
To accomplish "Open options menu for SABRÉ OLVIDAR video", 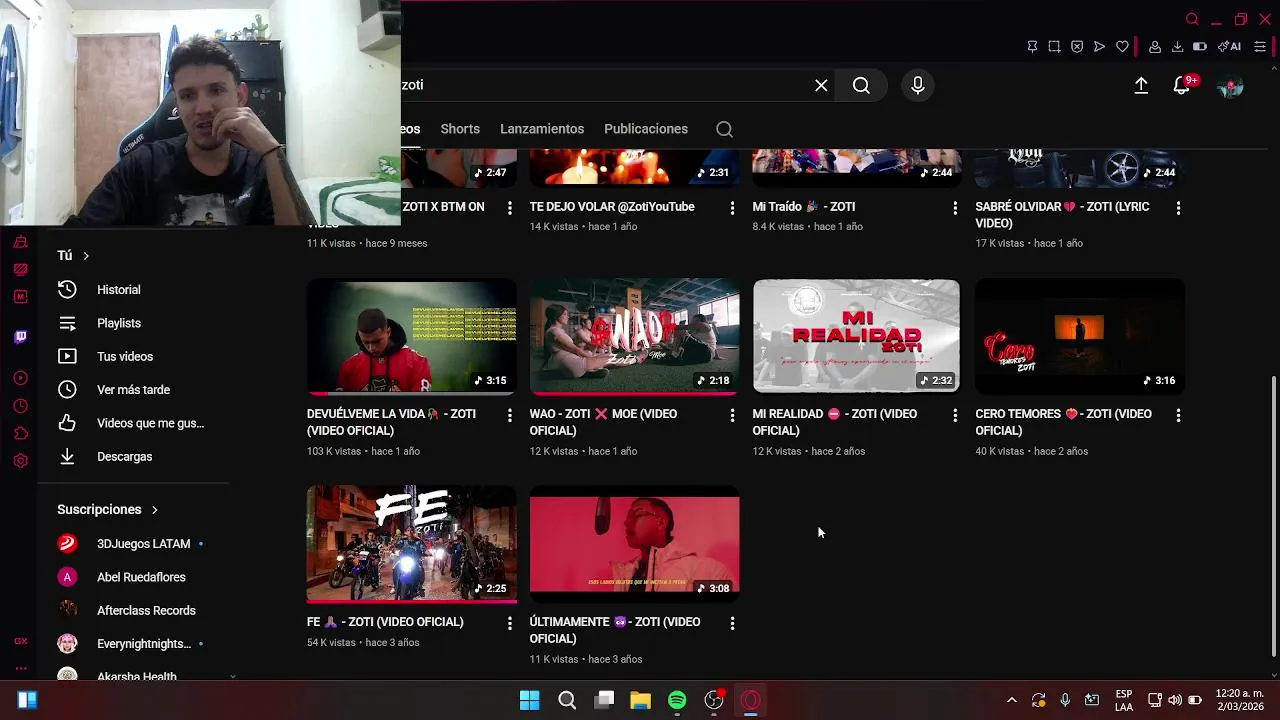I will [1178, 208].
